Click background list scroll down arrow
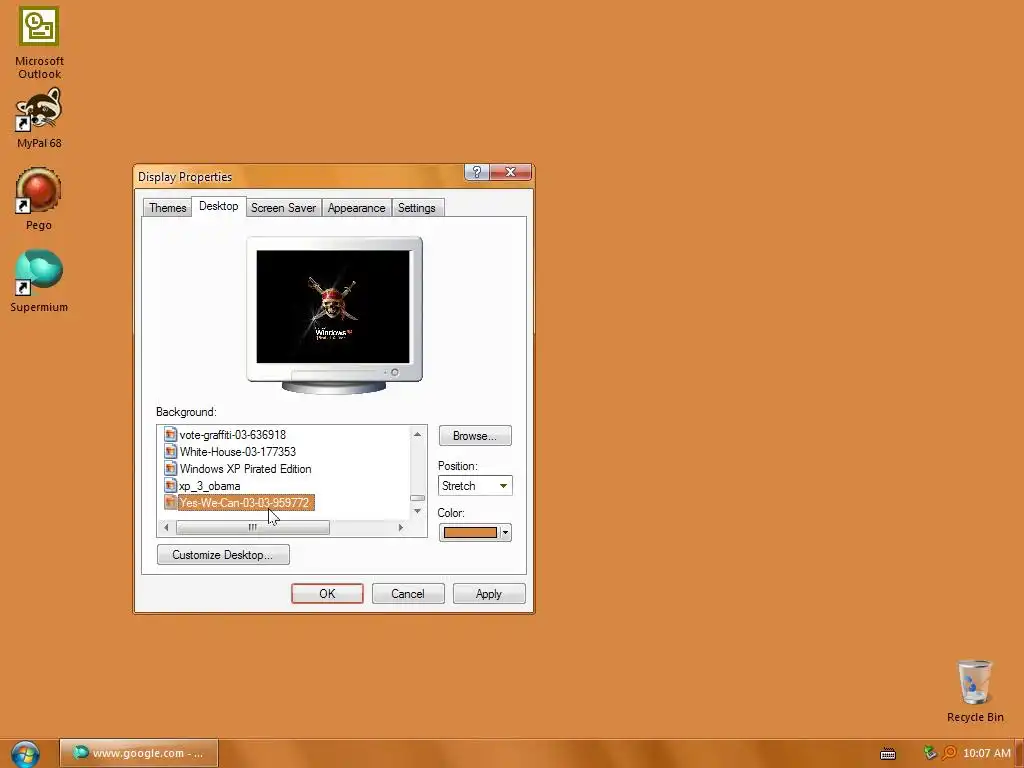Screen dimensions: 1024x768 [417, 511]
